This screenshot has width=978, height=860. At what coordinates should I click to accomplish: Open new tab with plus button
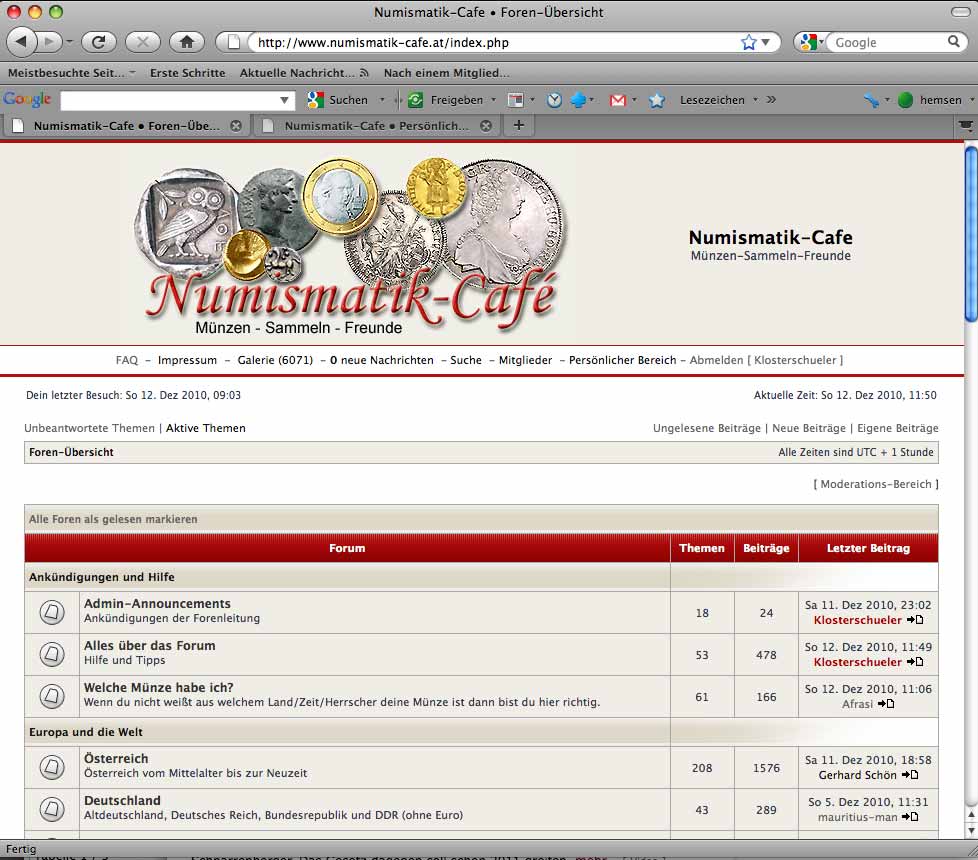[518, 126]
